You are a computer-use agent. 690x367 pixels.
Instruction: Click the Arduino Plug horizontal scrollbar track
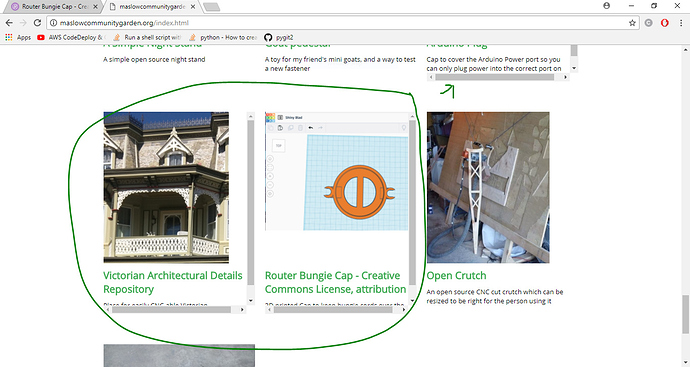point(498,77)
